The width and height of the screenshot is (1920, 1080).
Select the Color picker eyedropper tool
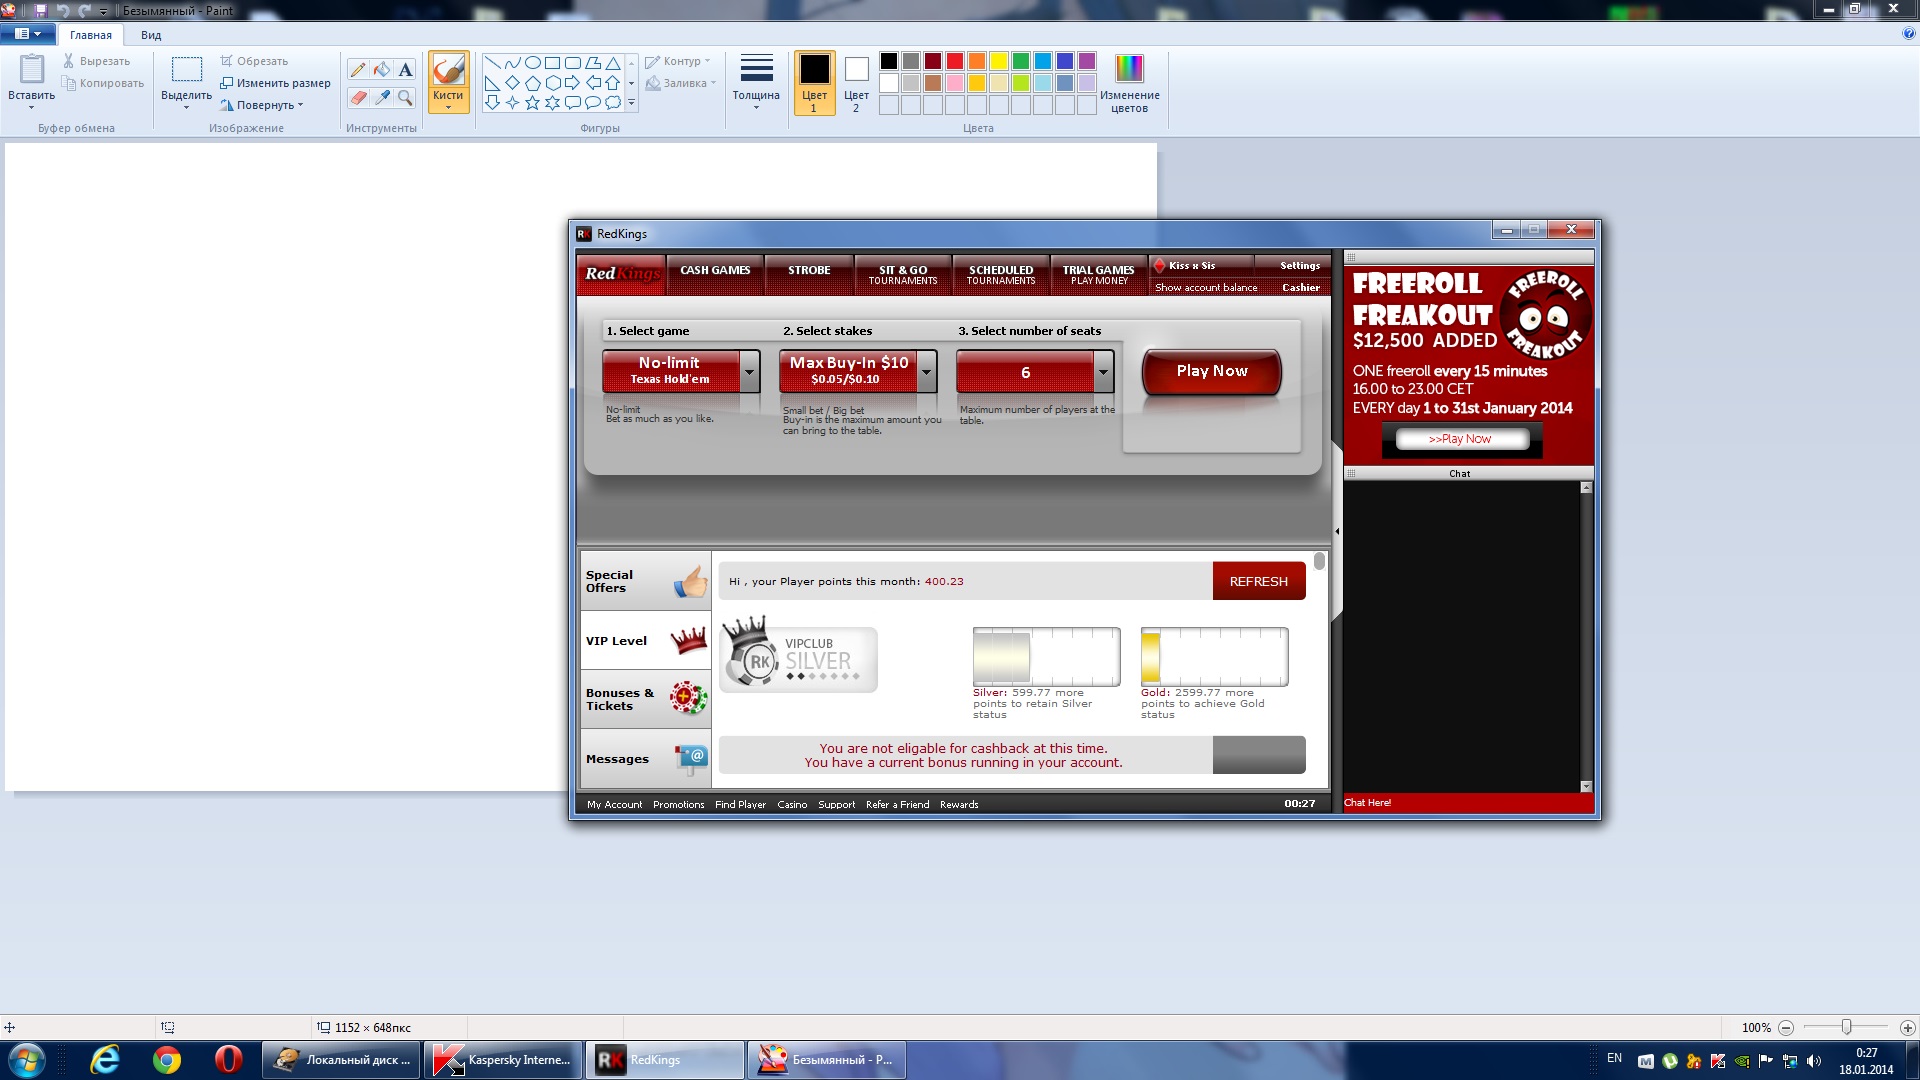click(x=381, y=98)
